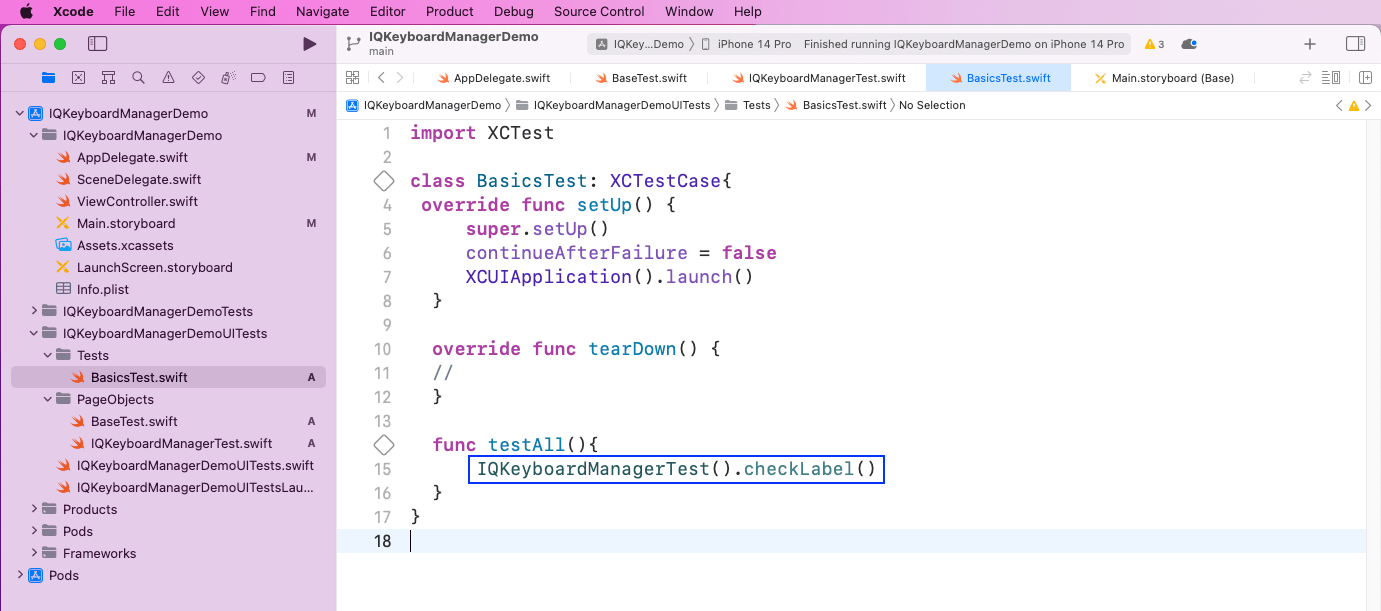Click the empty line 18 in editor
Viewport: 1381px width, 611px height.
[800, 541]
